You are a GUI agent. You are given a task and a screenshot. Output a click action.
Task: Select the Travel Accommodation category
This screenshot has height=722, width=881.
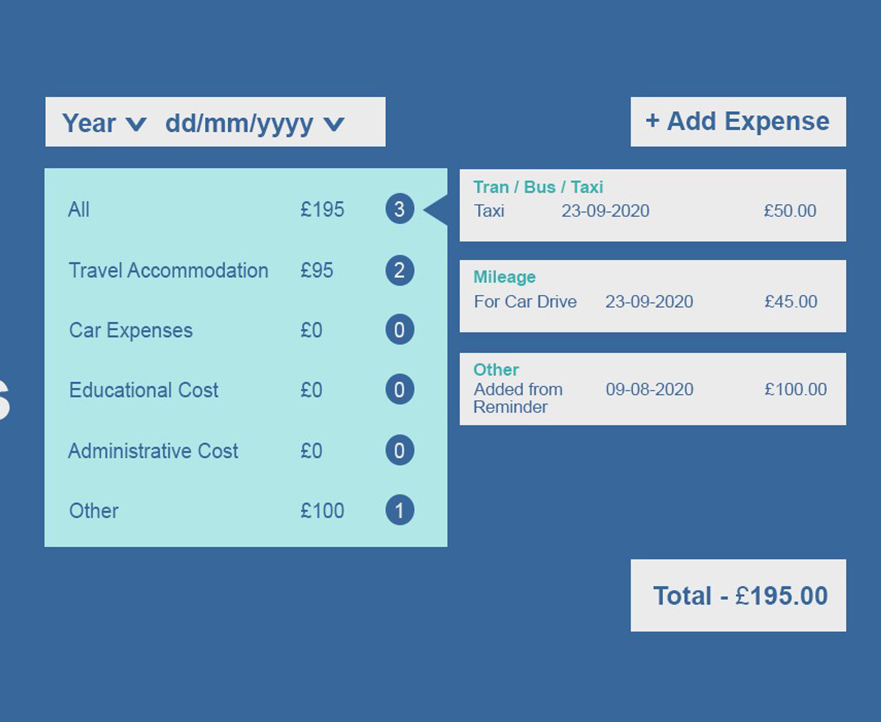click(168, 270)
